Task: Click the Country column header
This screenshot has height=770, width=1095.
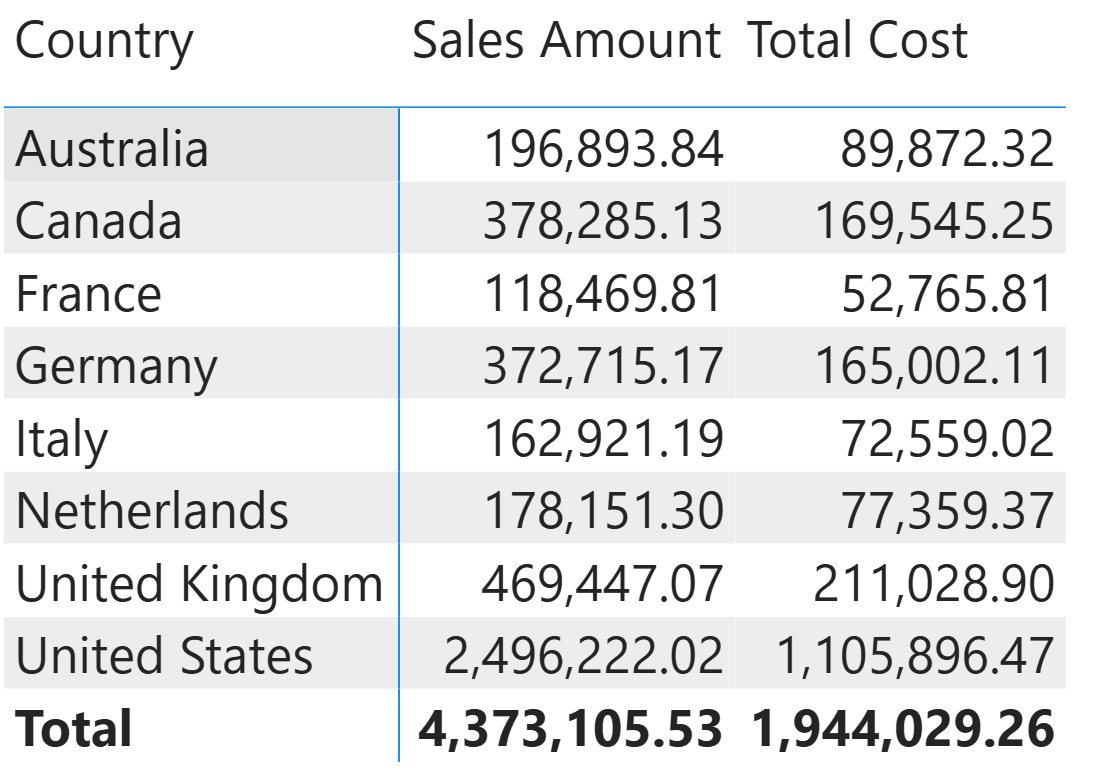Action: [104, 42]
